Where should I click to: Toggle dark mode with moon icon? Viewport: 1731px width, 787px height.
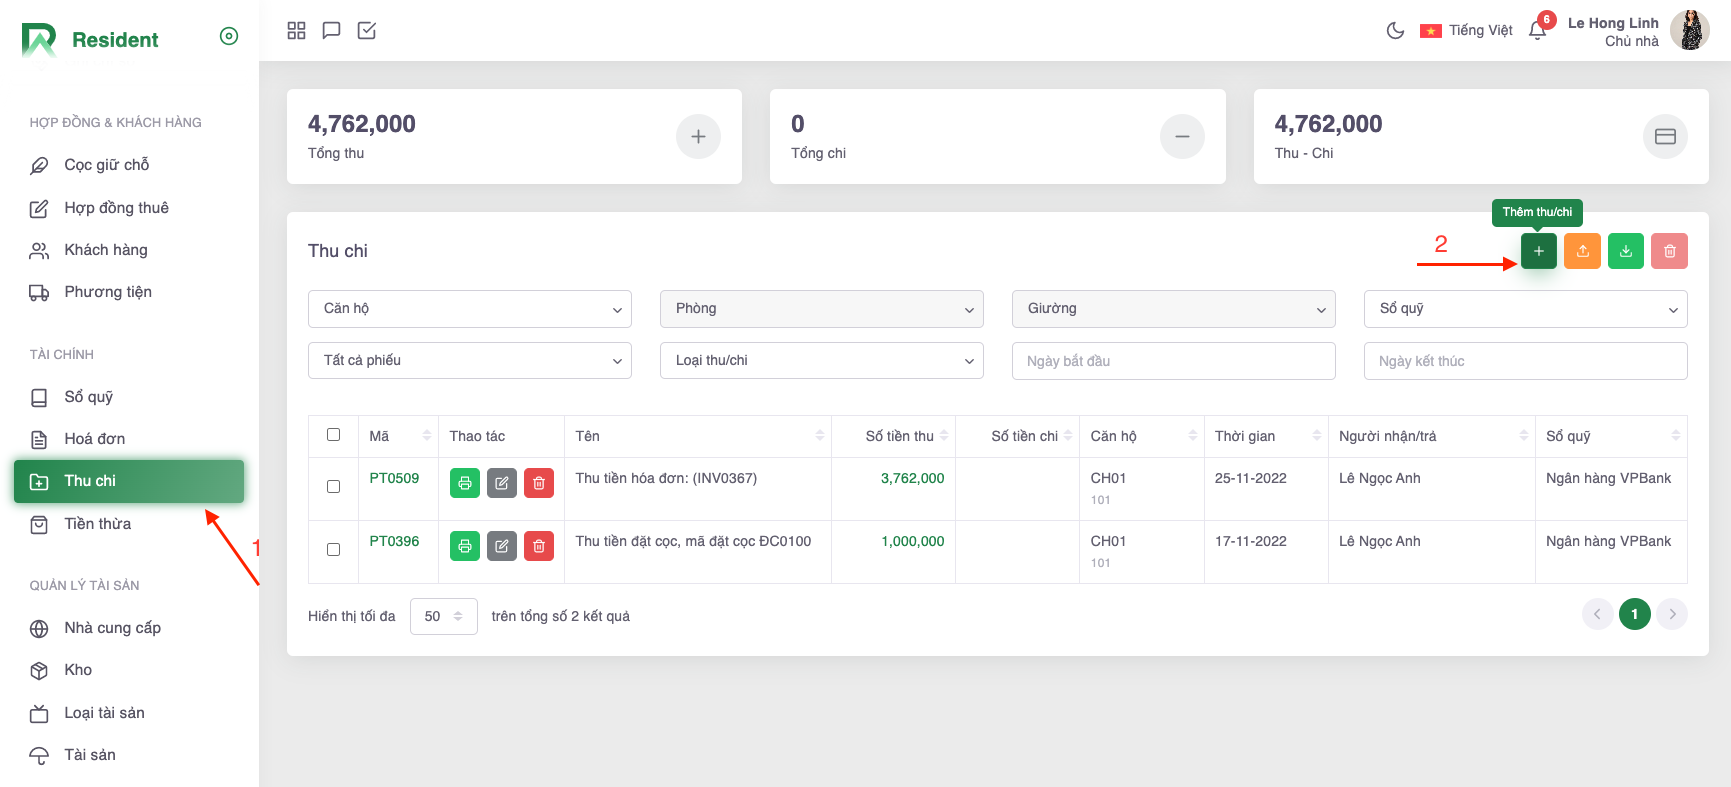(x=1395, y=31)
